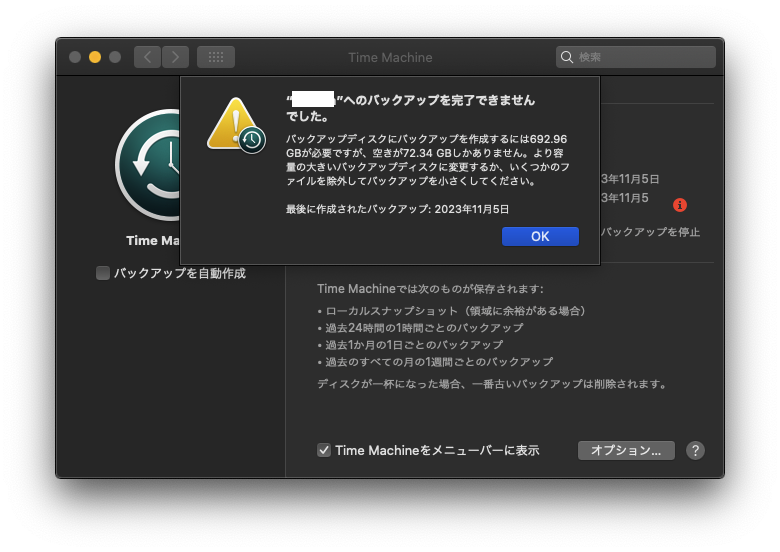780x552 pixels.
Task: Open オプション… options button
Action: pos(626,451)
